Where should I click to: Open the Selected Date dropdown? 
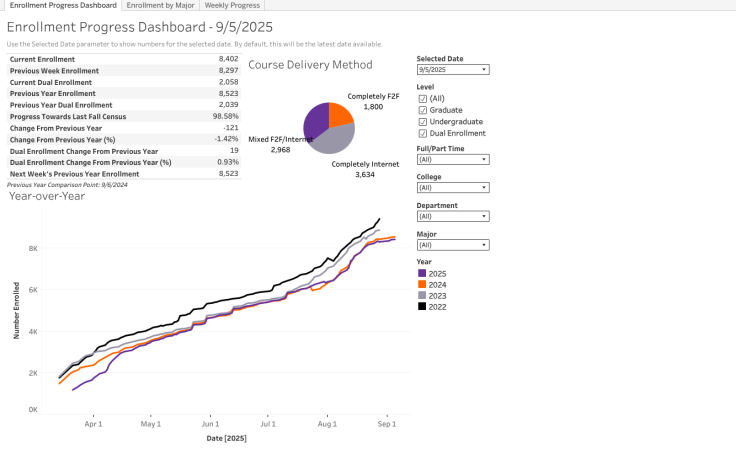[x=453, y=70]
